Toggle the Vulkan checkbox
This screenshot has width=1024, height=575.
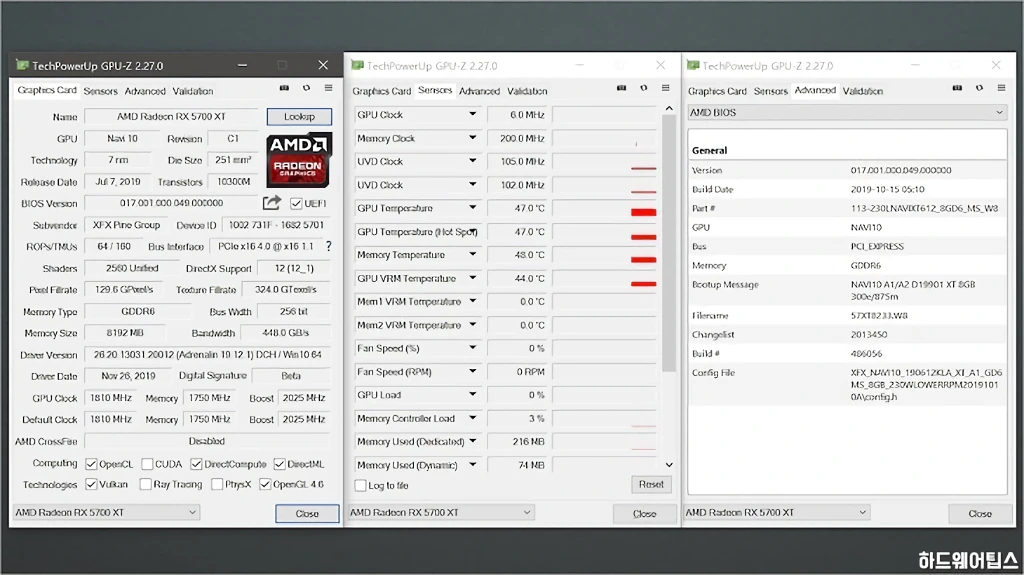coord(91,484)
